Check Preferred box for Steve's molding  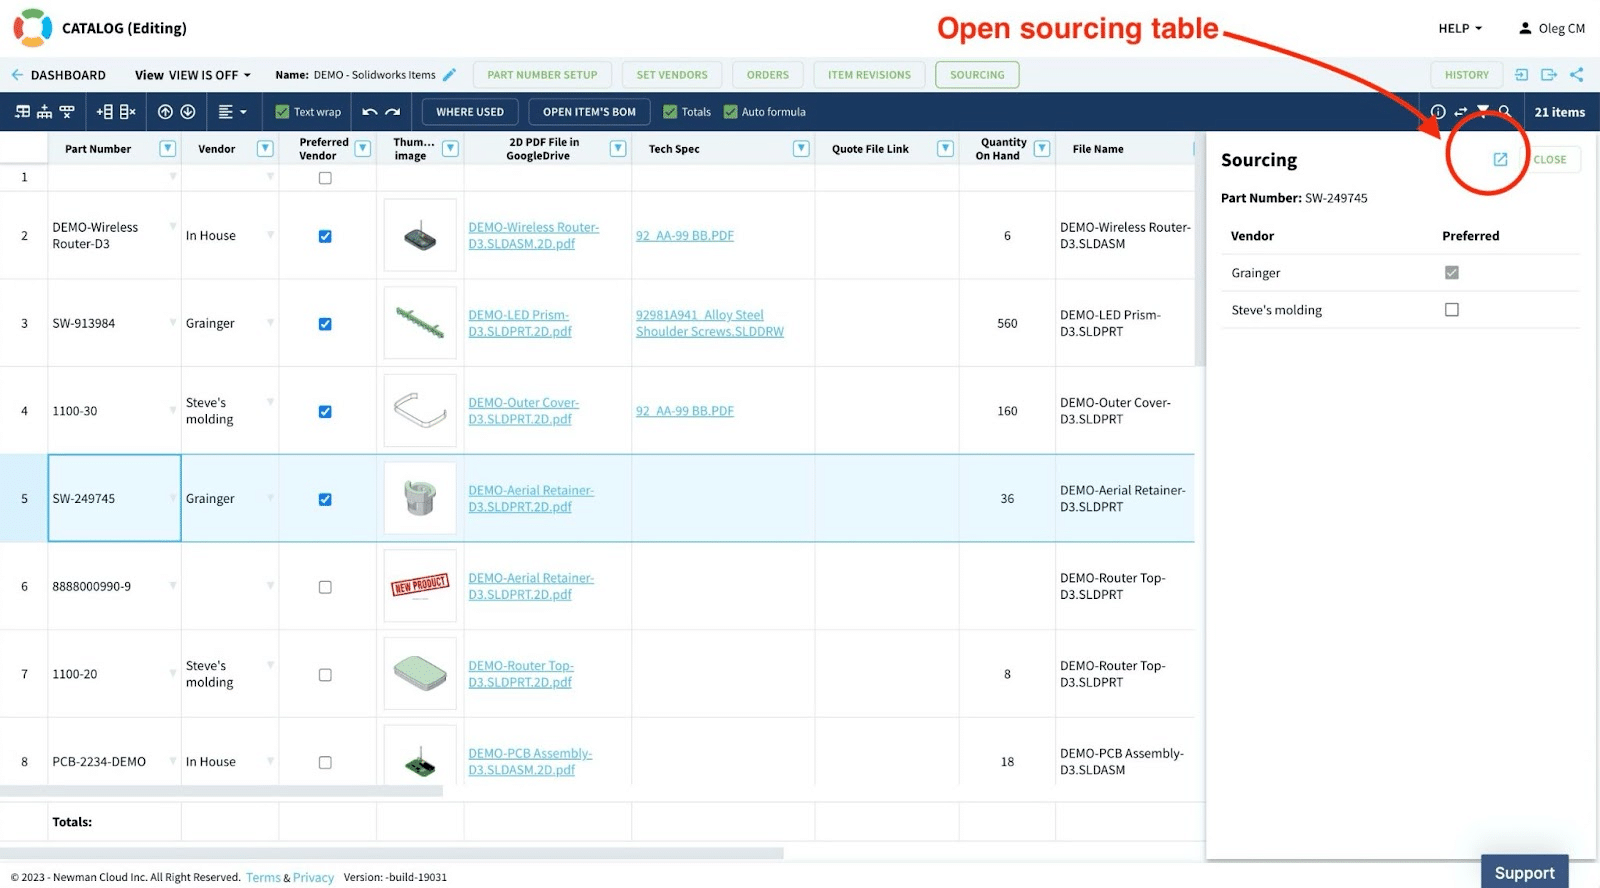(x=1452, y=310)
